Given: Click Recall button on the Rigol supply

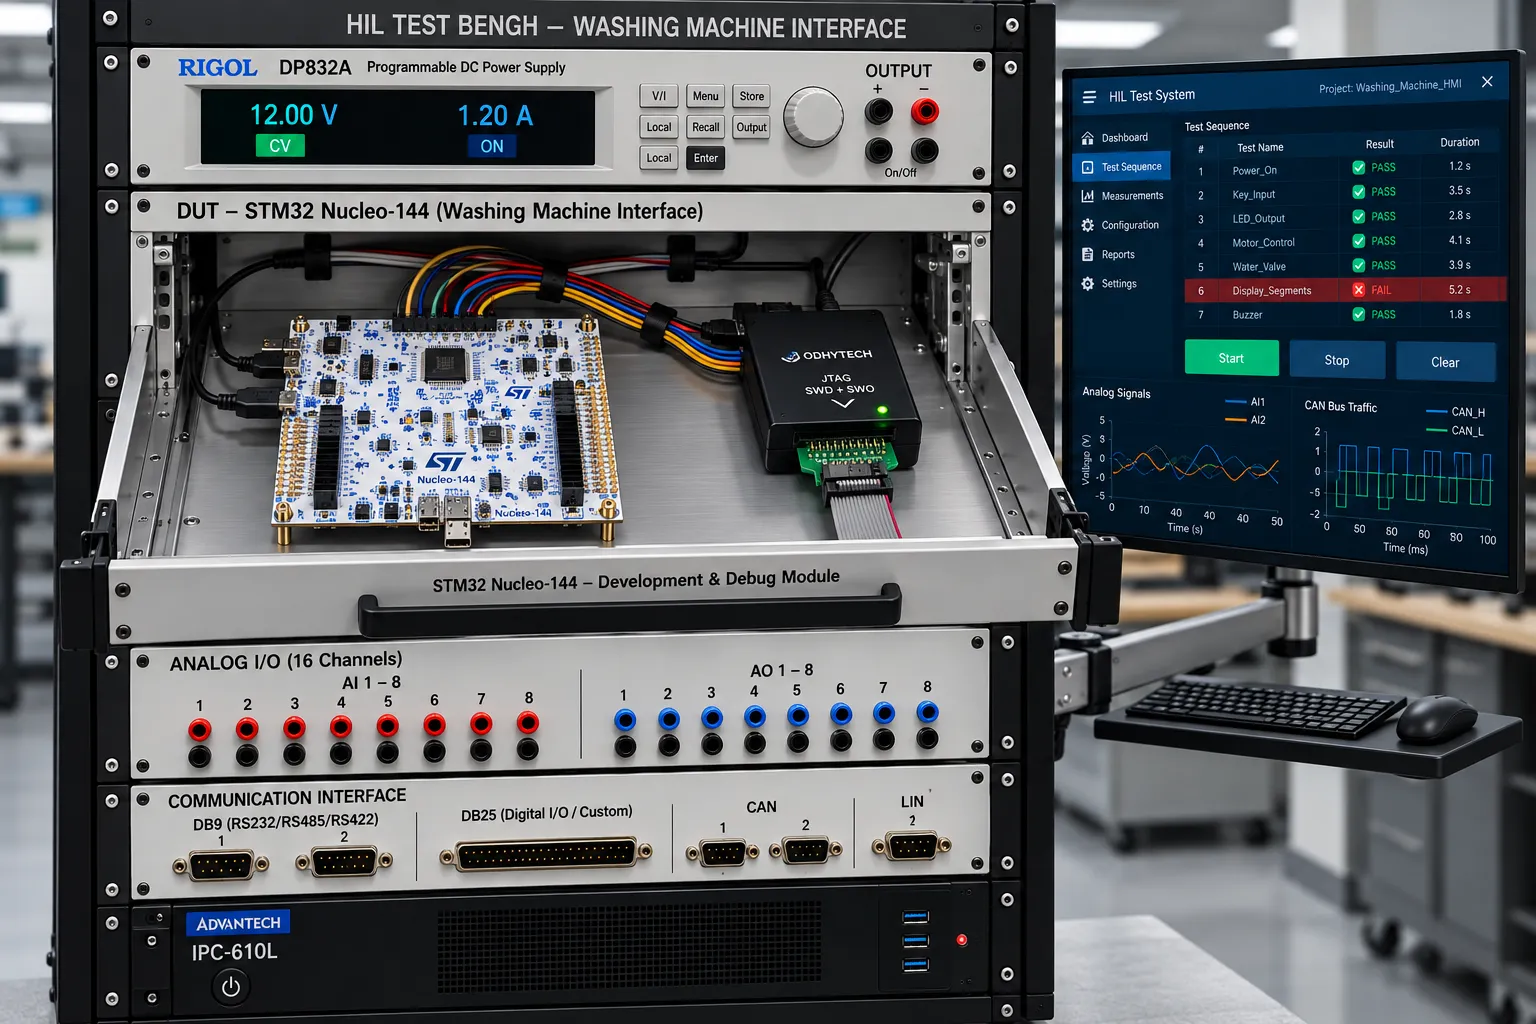Looking at the screenshot, I should [706, 127].
